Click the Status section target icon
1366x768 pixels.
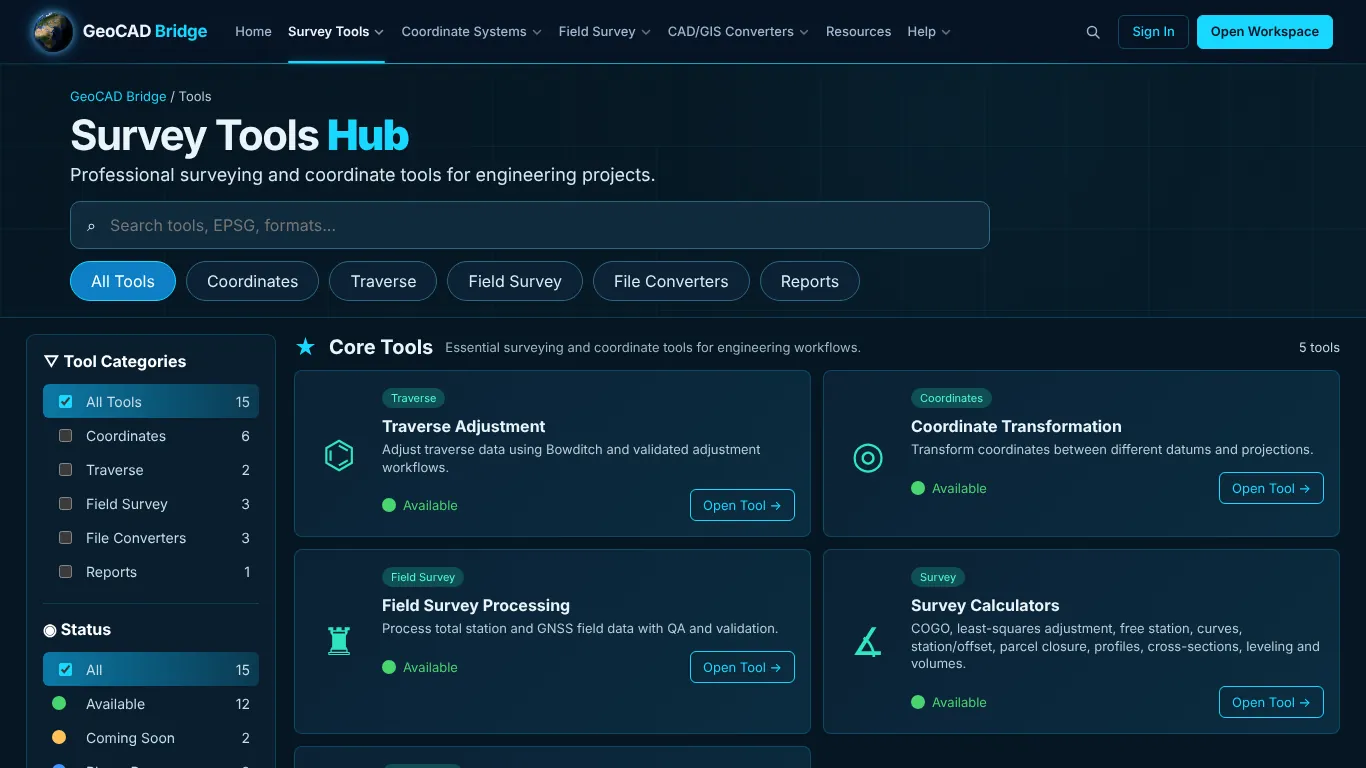[x=50, y=630]
